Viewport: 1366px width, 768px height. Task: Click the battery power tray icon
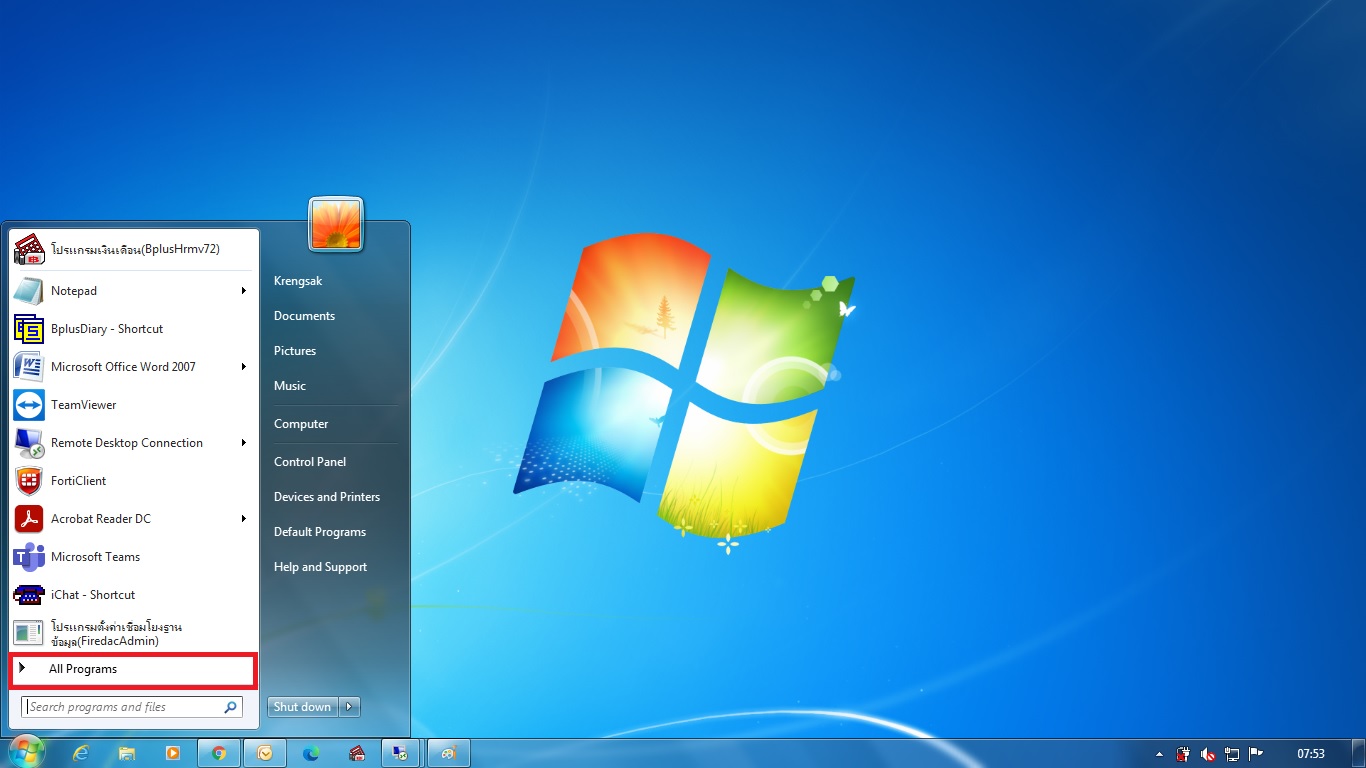point(1184,754)
